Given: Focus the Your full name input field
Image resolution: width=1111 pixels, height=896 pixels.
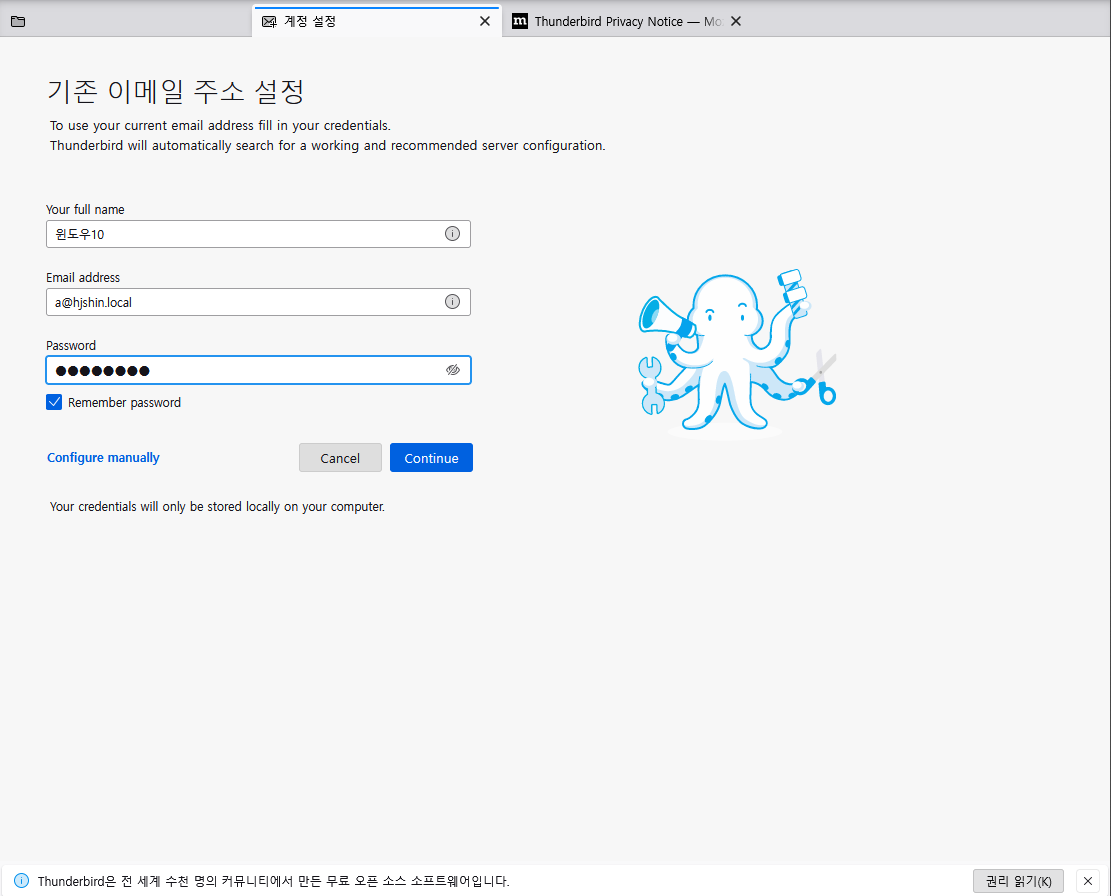Looking at the screenshot, I should click(258, 234).
